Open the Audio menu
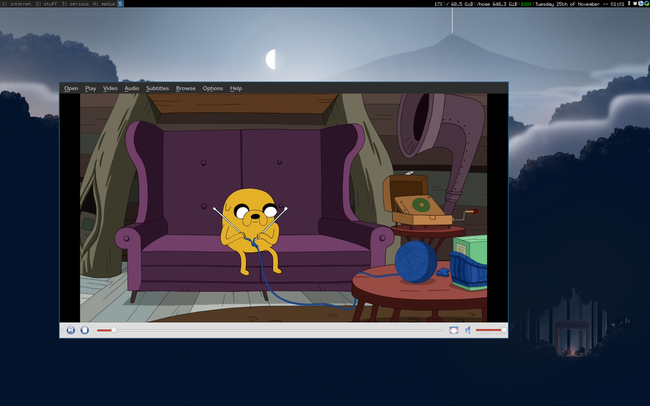 click(x=131, y=88)
